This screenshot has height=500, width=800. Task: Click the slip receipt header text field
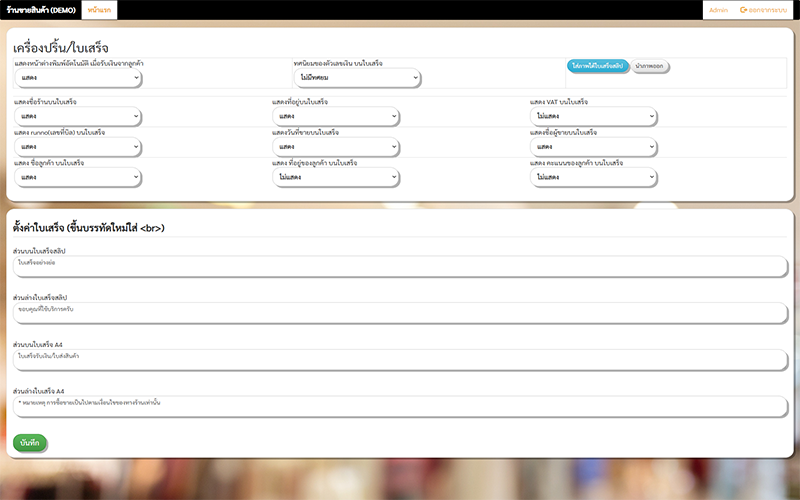click(400, 265)
